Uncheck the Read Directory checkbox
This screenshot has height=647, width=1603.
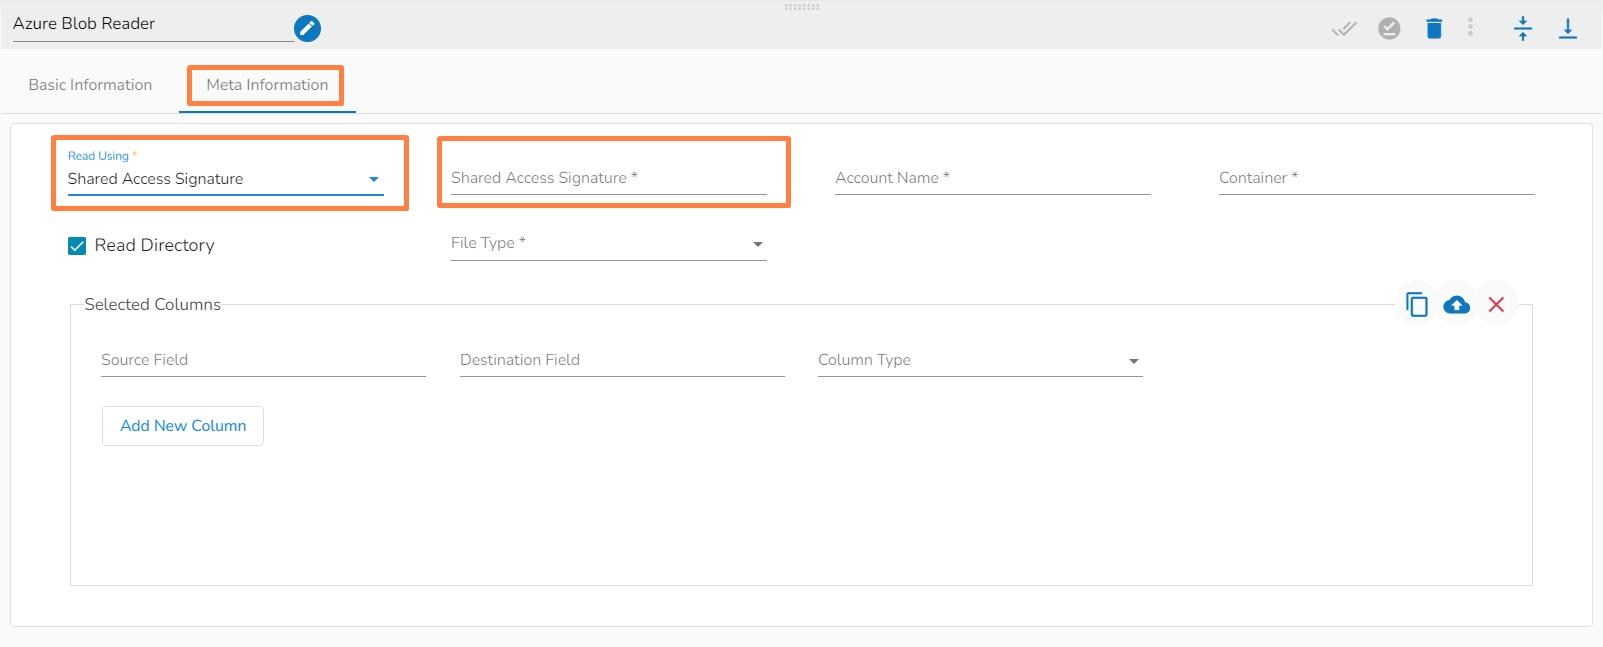coord(77,246)
